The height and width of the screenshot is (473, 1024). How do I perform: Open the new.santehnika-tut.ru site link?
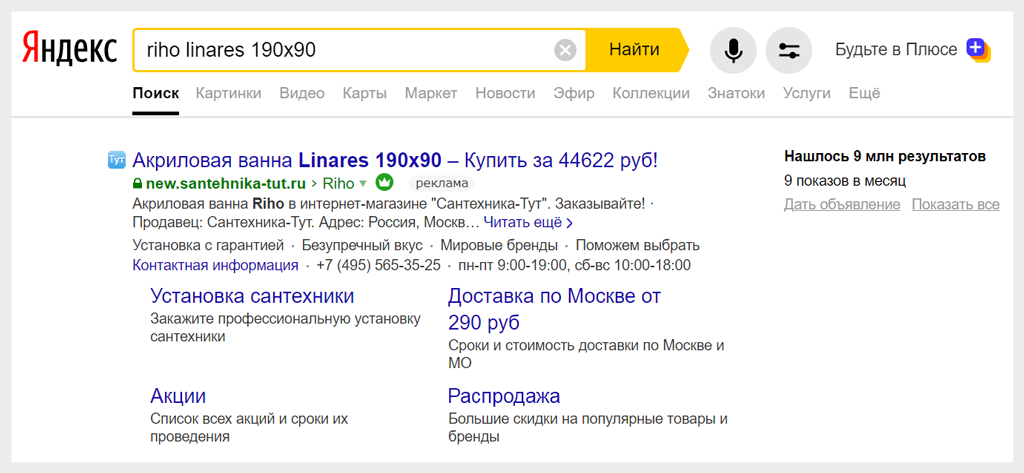[225, 184]
